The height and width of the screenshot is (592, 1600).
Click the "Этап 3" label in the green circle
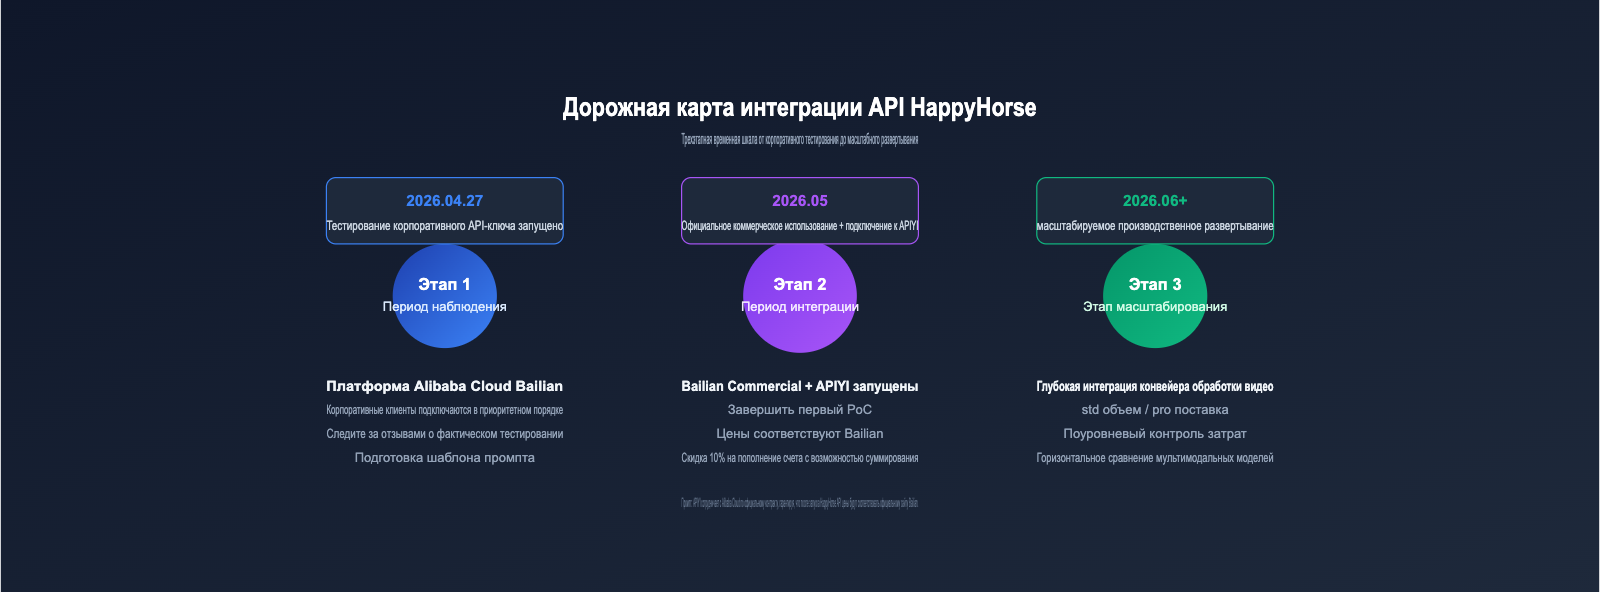(1154, 285)
